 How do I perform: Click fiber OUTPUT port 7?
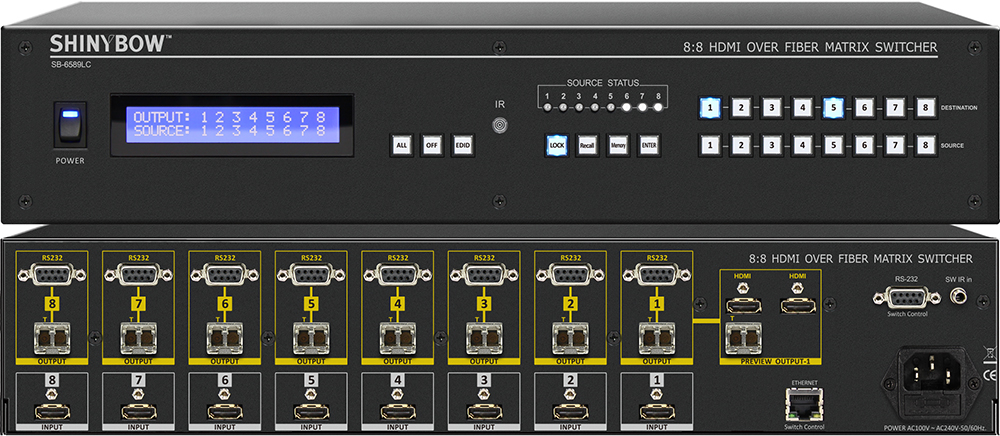(138, 337)
